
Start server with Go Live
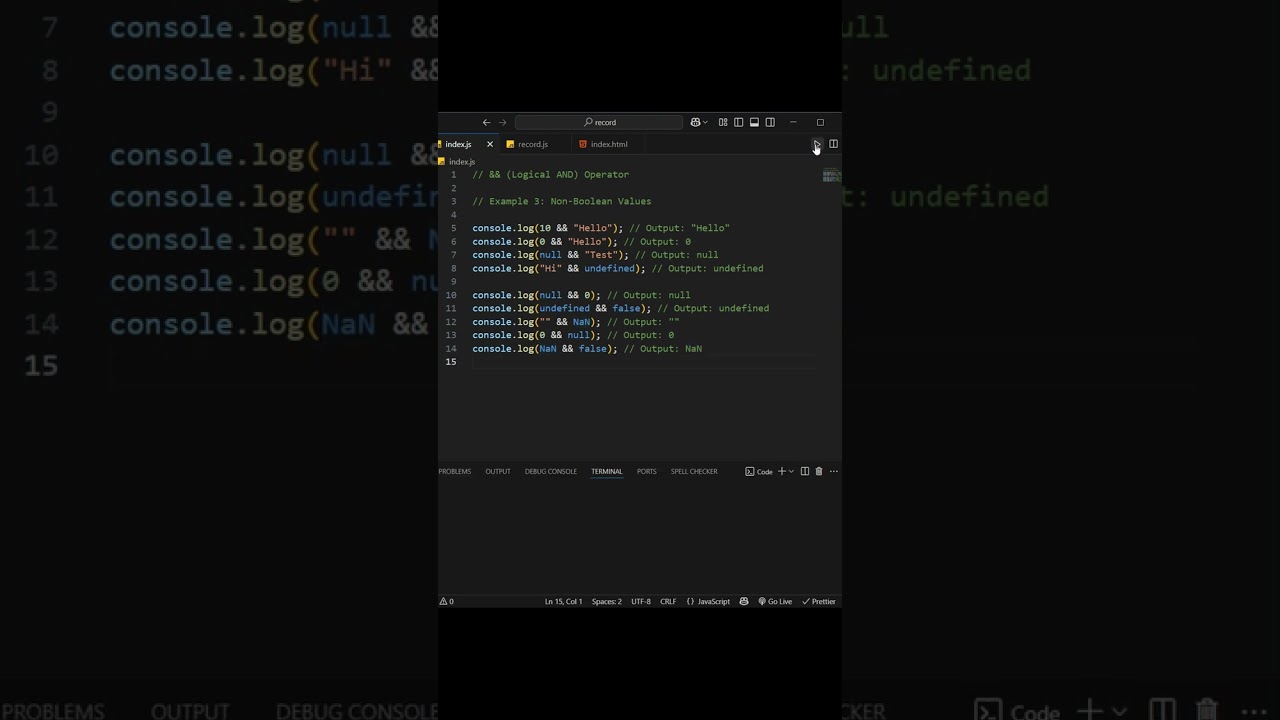(x=775, y=601)
